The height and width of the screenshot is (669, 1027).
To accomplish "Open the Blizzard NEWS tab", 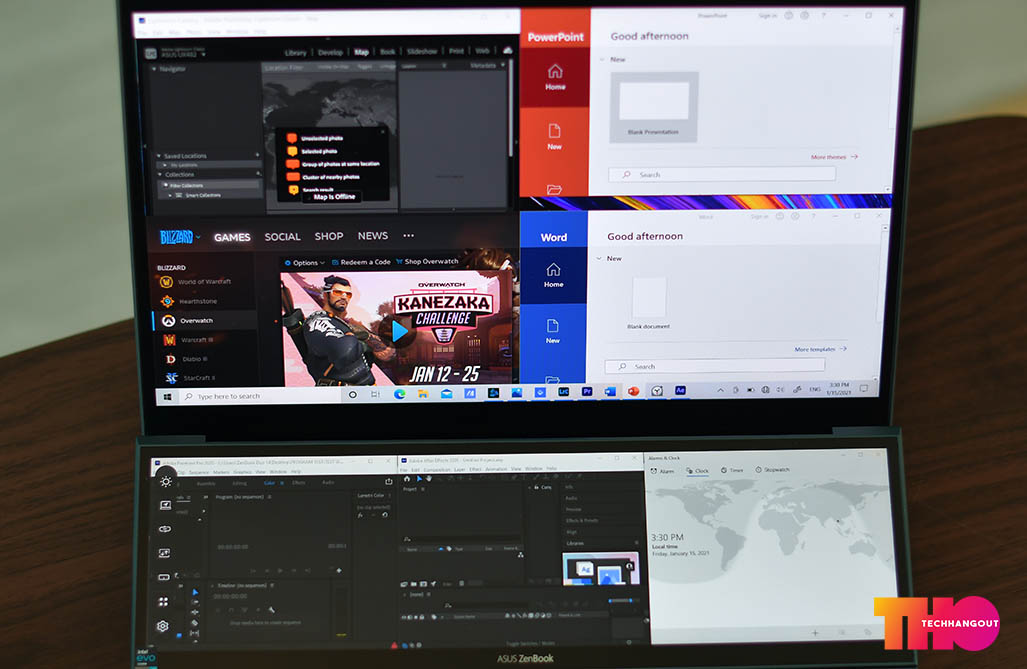I will tap(373, 236).
